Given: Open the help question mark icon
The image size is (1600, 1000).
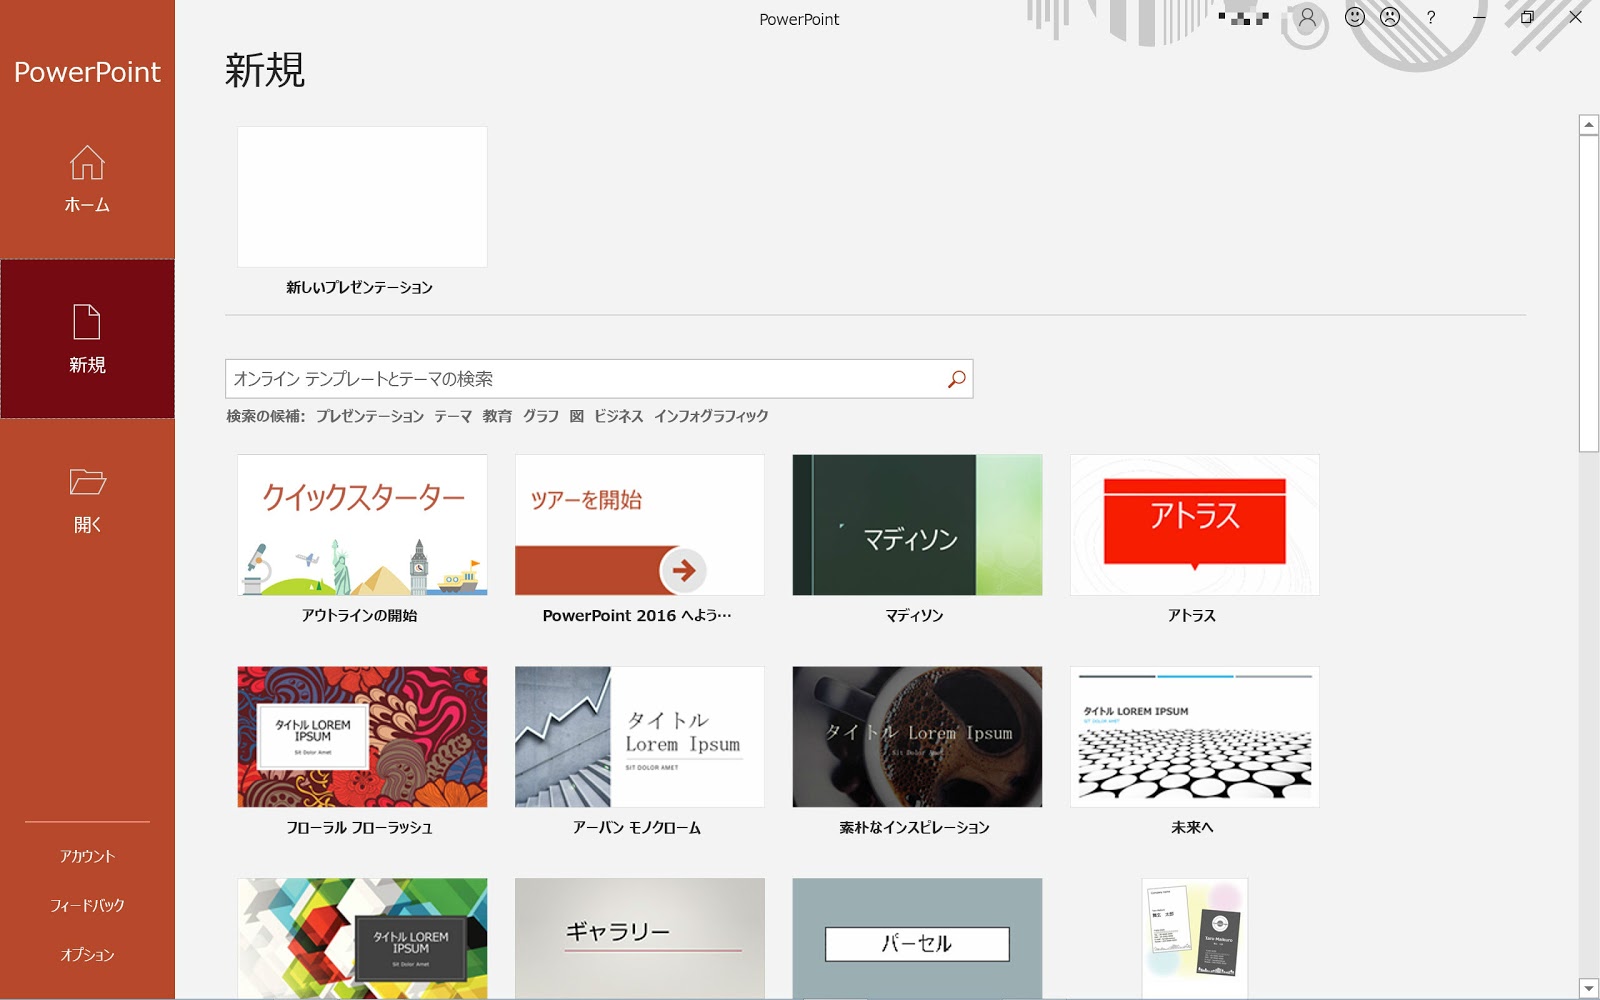Looking at the screenshot, I should click(1431, 17).
